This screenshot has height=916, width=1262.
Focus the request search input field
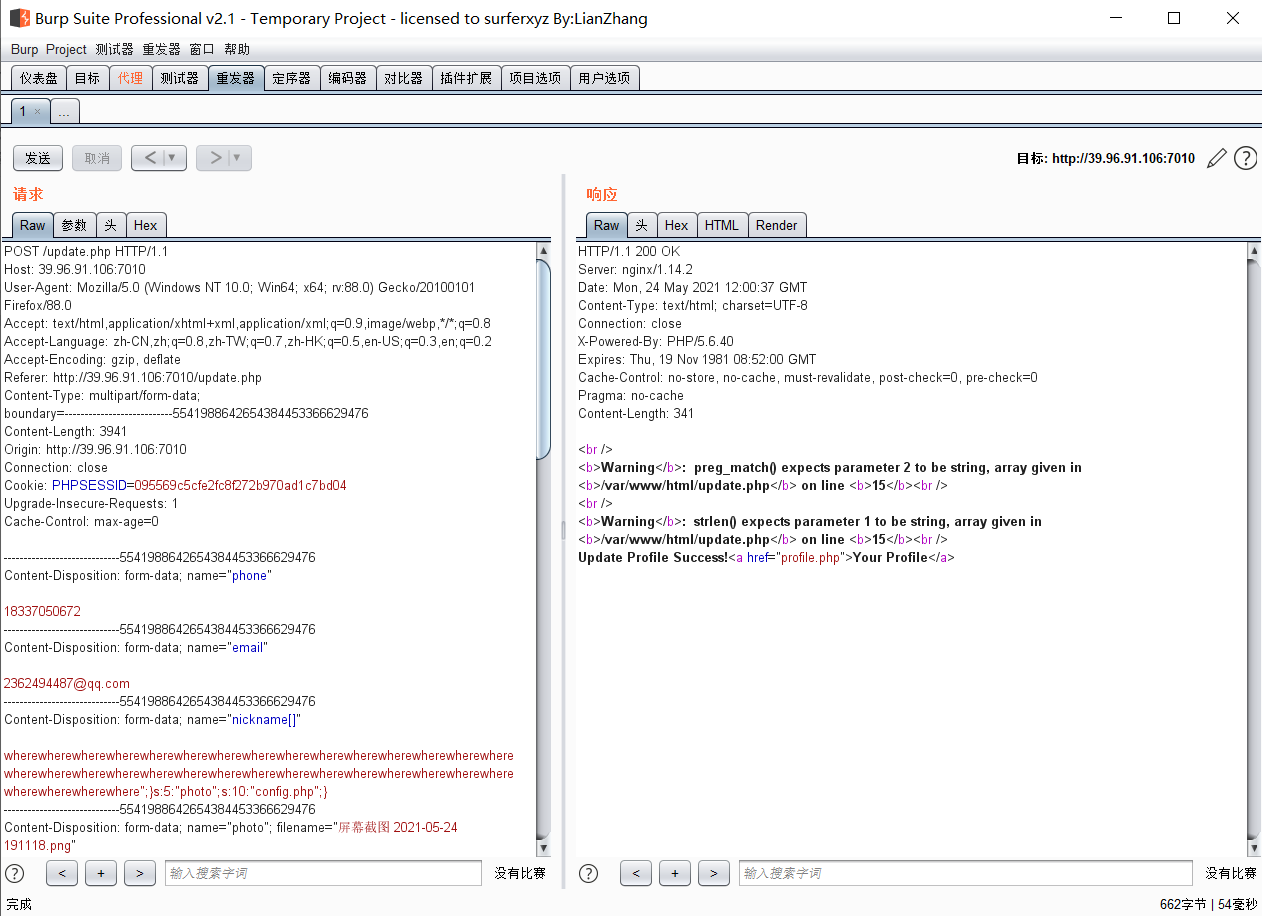[323, 873]
